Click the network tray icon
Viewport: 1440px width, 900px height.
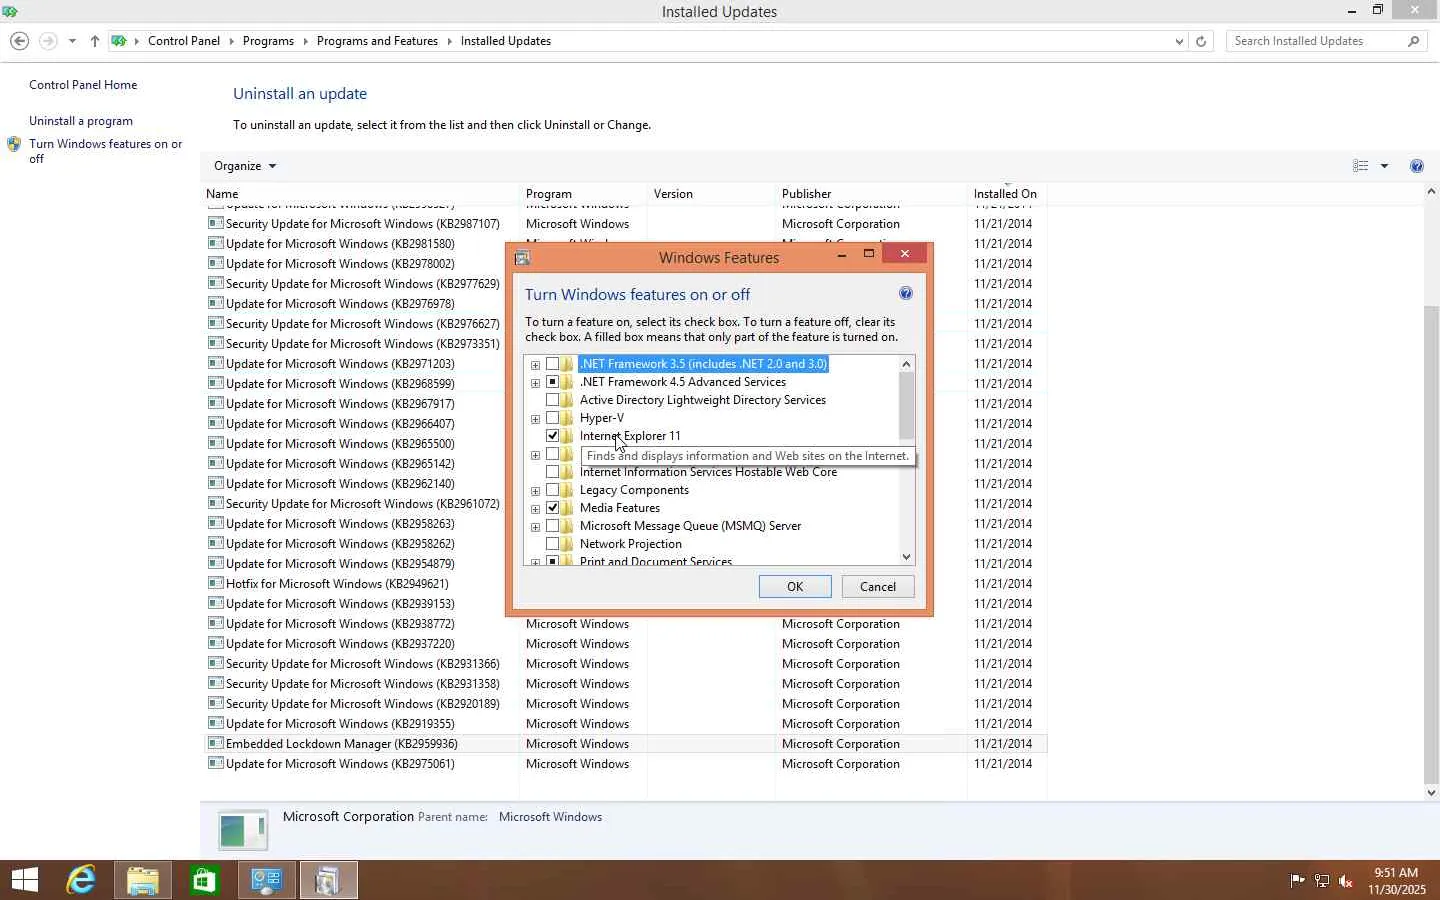click(x=1321, y=881)
